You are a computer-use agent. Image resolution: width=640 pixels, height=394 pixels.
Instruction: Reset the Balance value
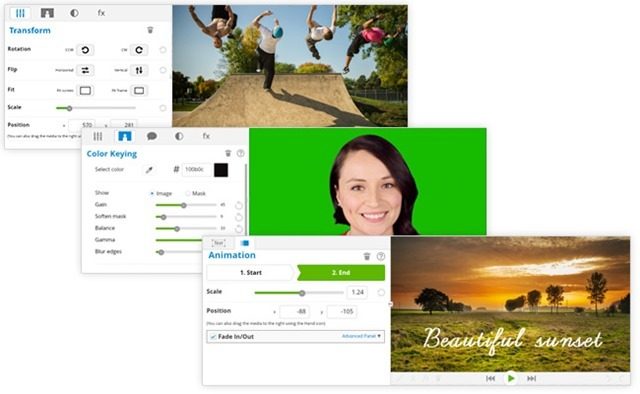tap(239, 229)
